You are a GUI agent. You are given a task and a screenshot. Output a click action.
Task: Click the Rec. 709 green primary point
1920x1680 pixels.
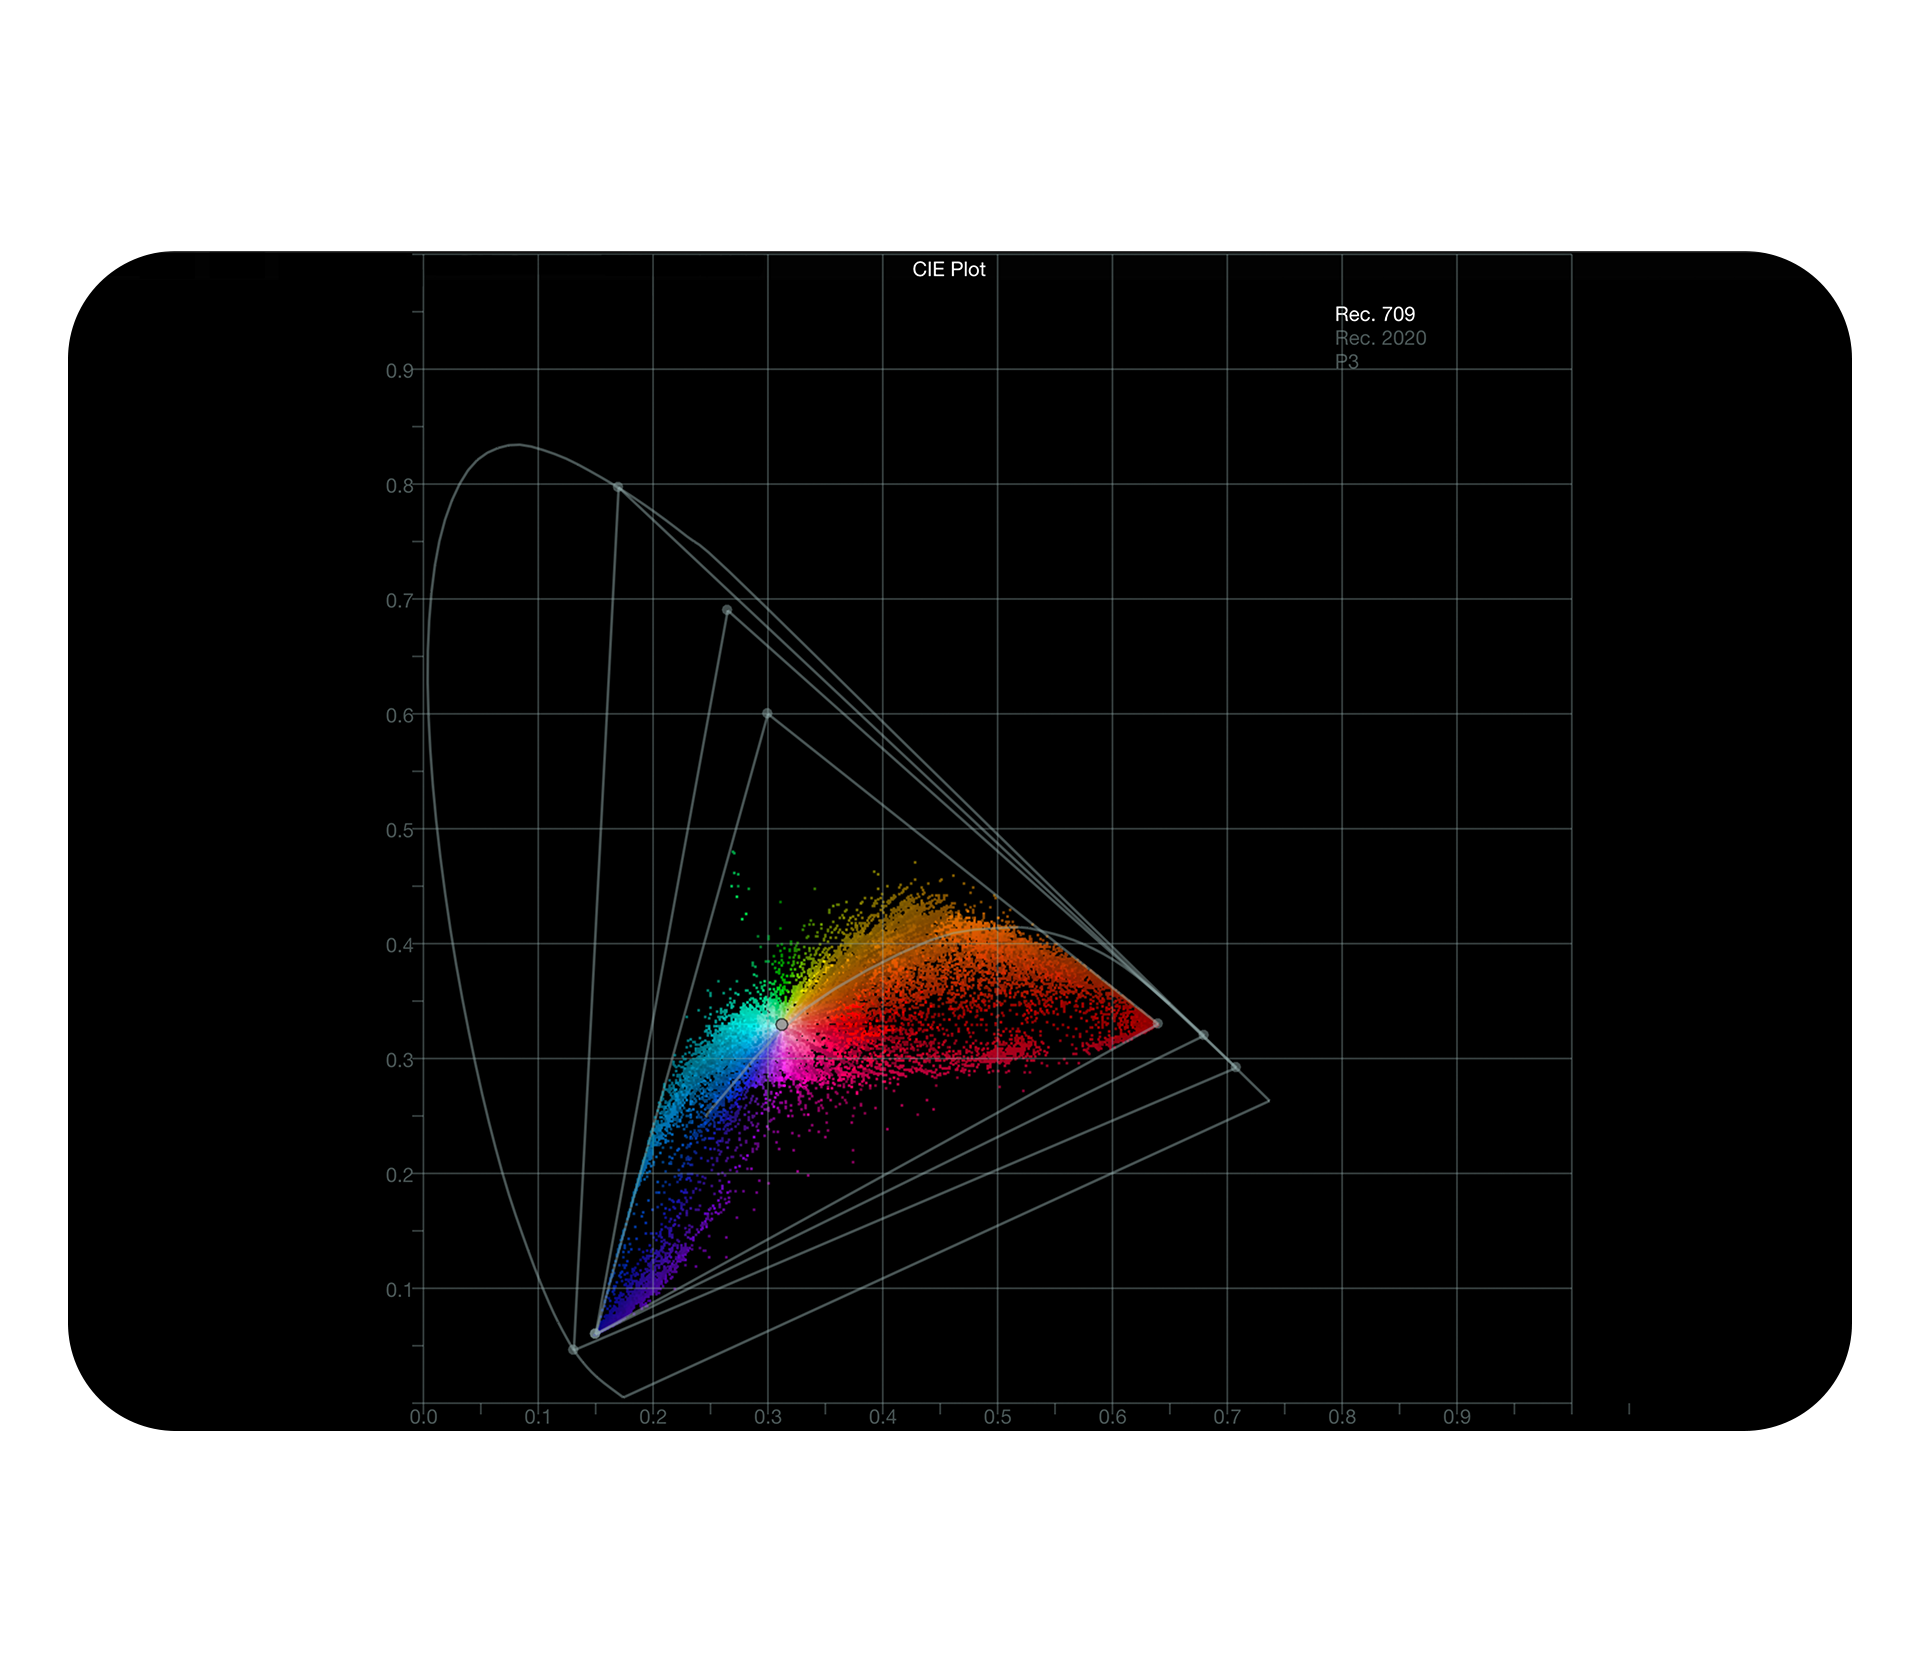pos(767,713)
